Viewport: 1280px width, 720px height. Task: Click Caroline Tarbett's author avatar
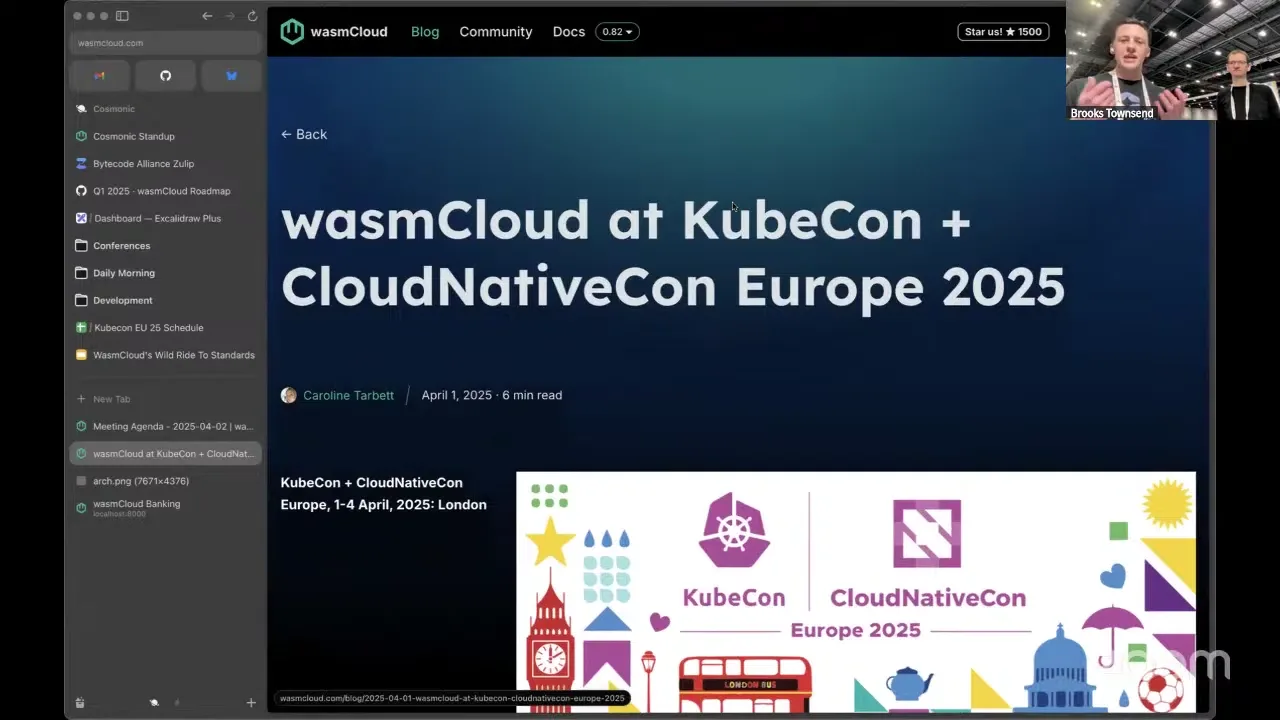tap(289, 395)
